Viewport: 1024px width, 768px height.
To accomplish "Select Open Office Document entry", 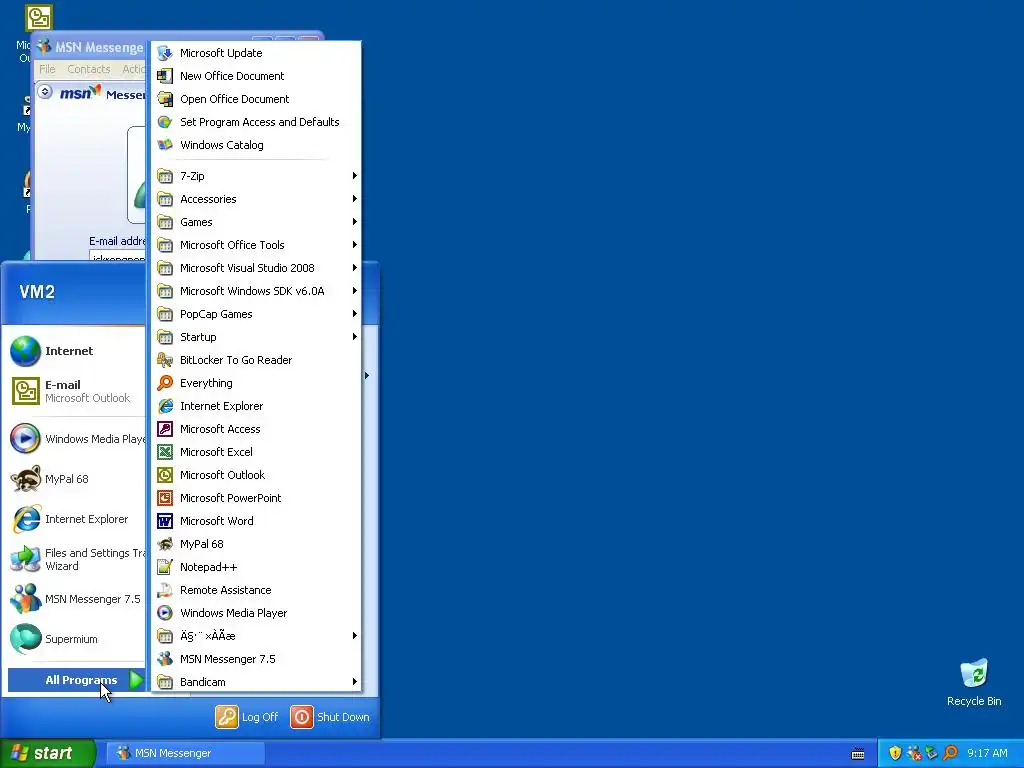I will [x=256, y=99].
